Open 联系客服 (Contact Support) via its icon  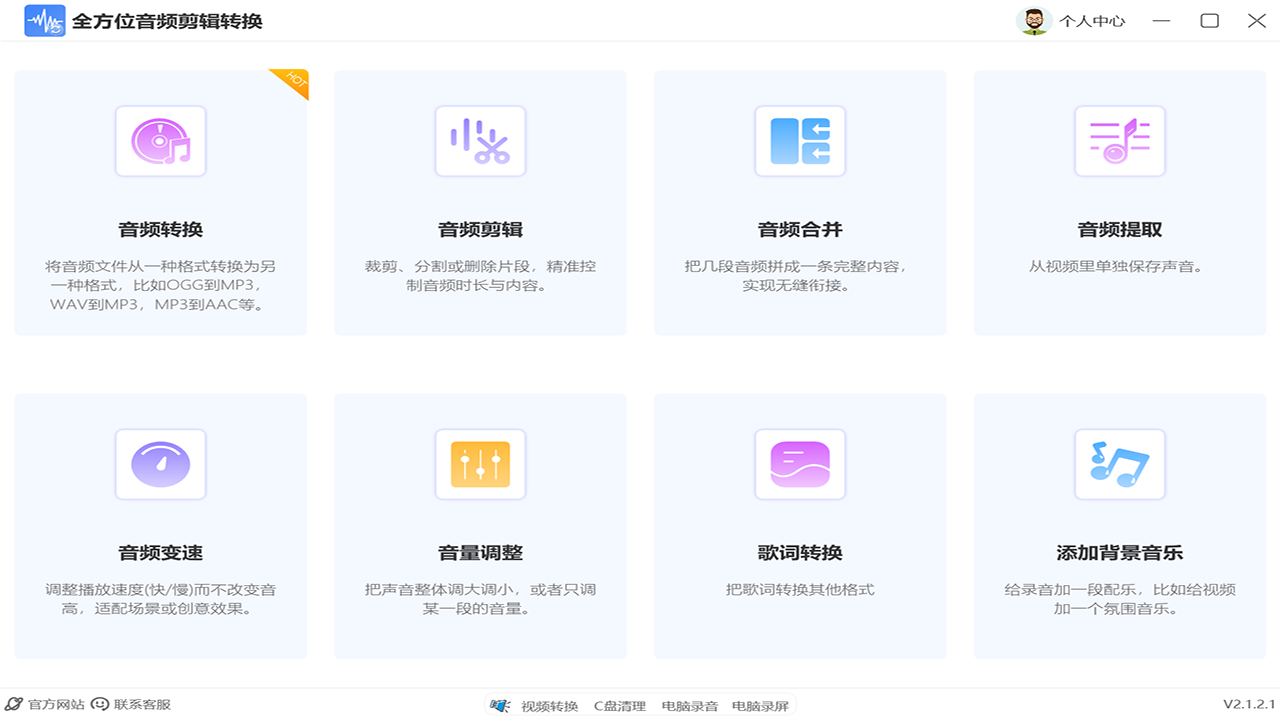point(98,703)
